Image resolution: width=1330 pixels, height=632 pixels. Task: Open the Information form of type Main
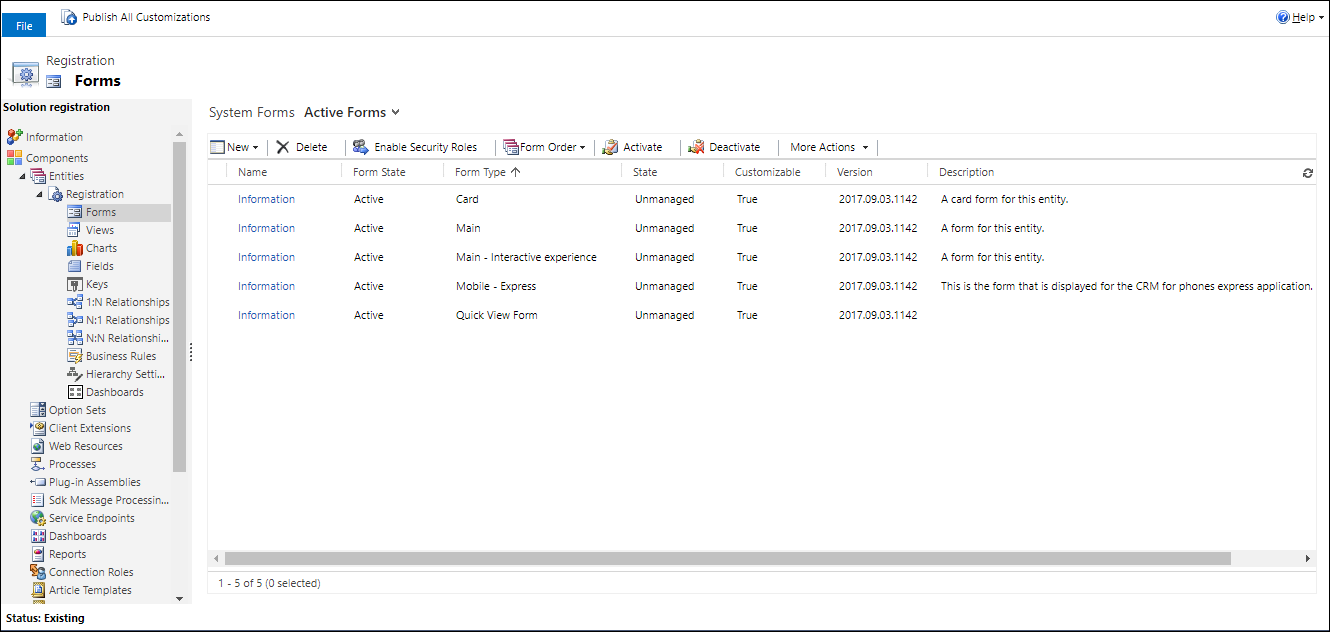pyautogui.click(x=266, y=228)
